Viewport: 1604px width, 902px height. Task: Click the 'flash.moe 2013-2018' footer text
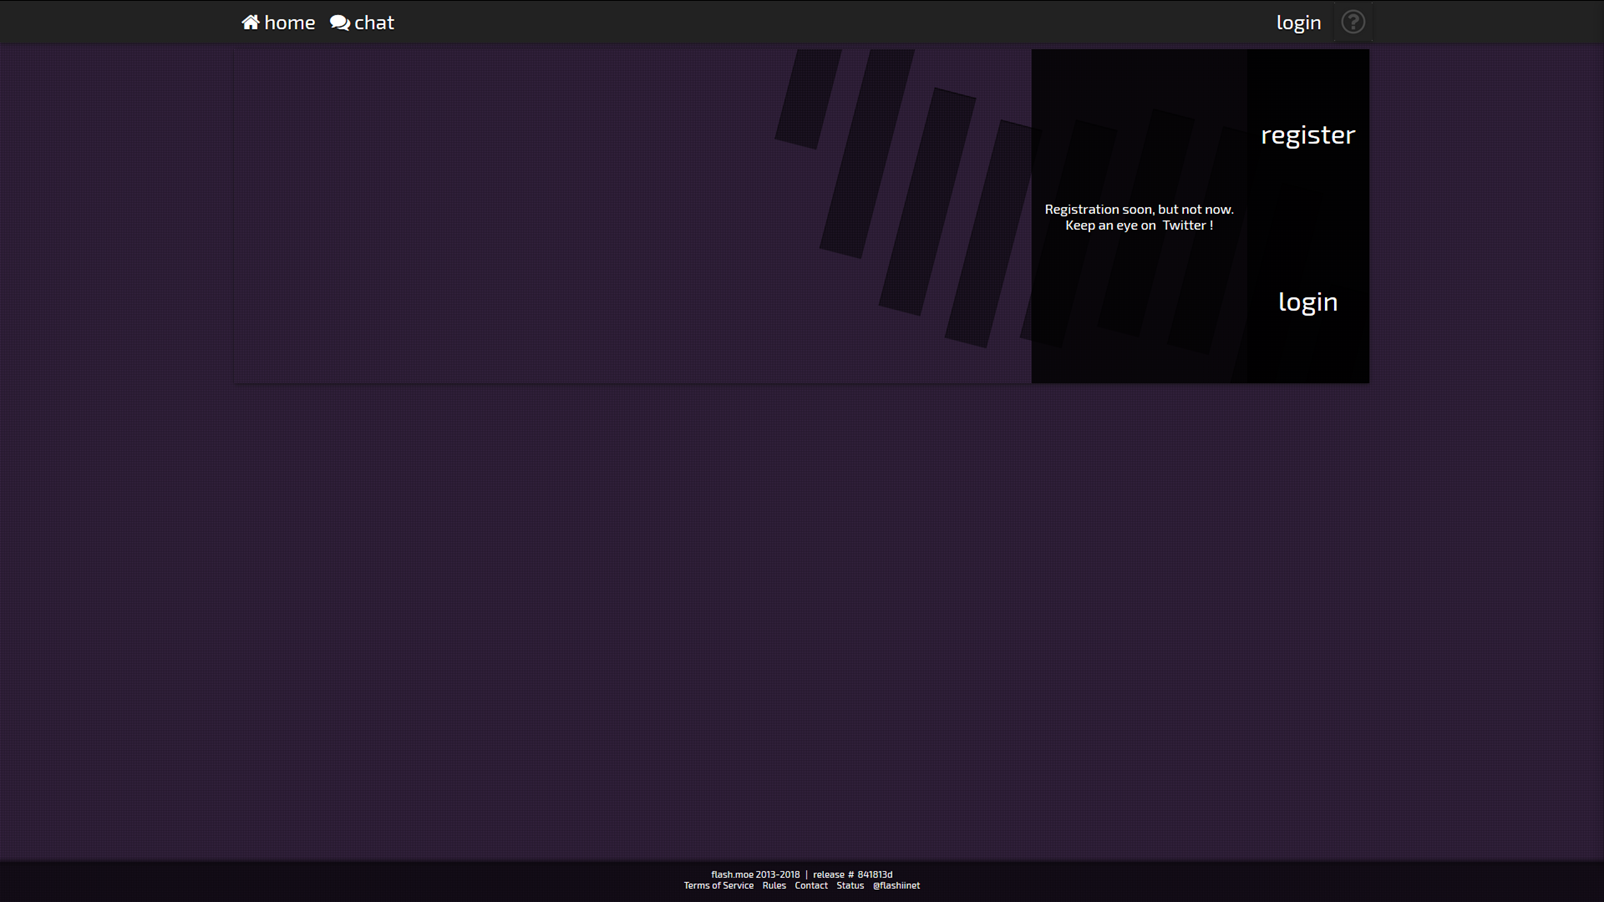pos(755,874)
